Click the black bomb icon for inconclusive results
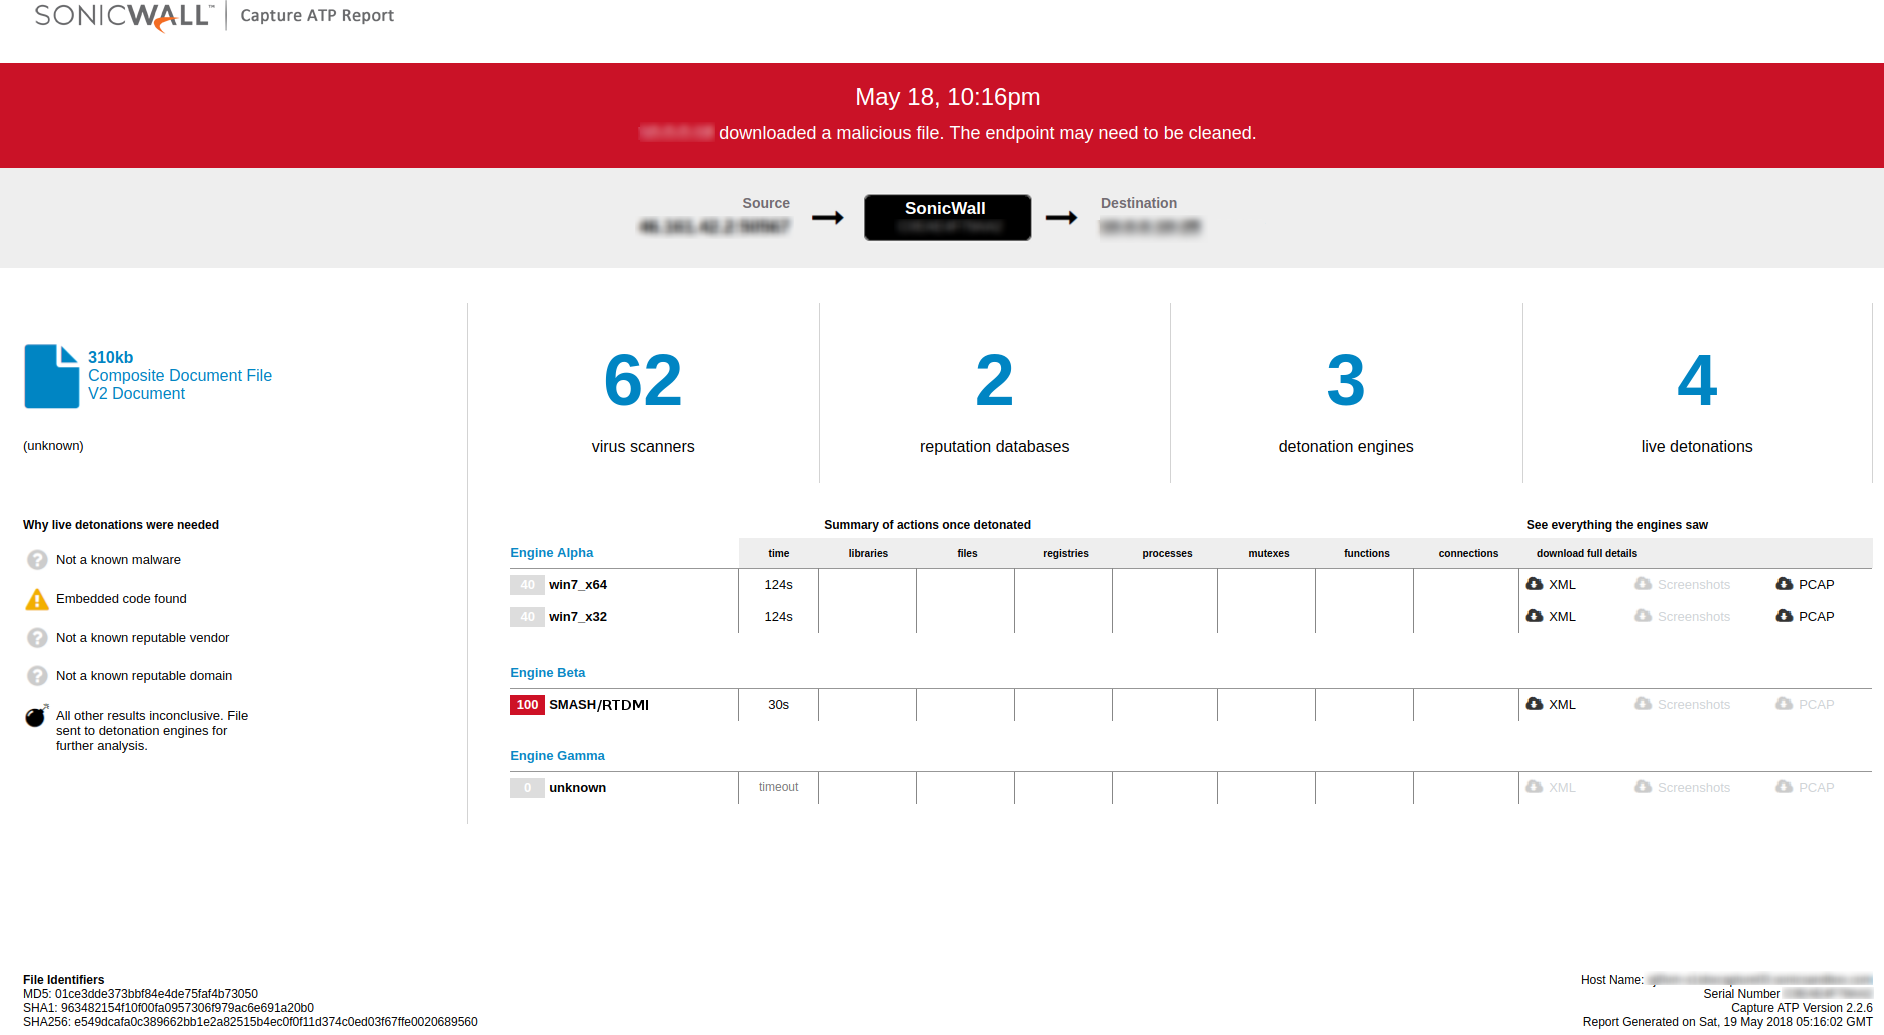Viewport: 1884px width, 1035px height. coord(36,716)
